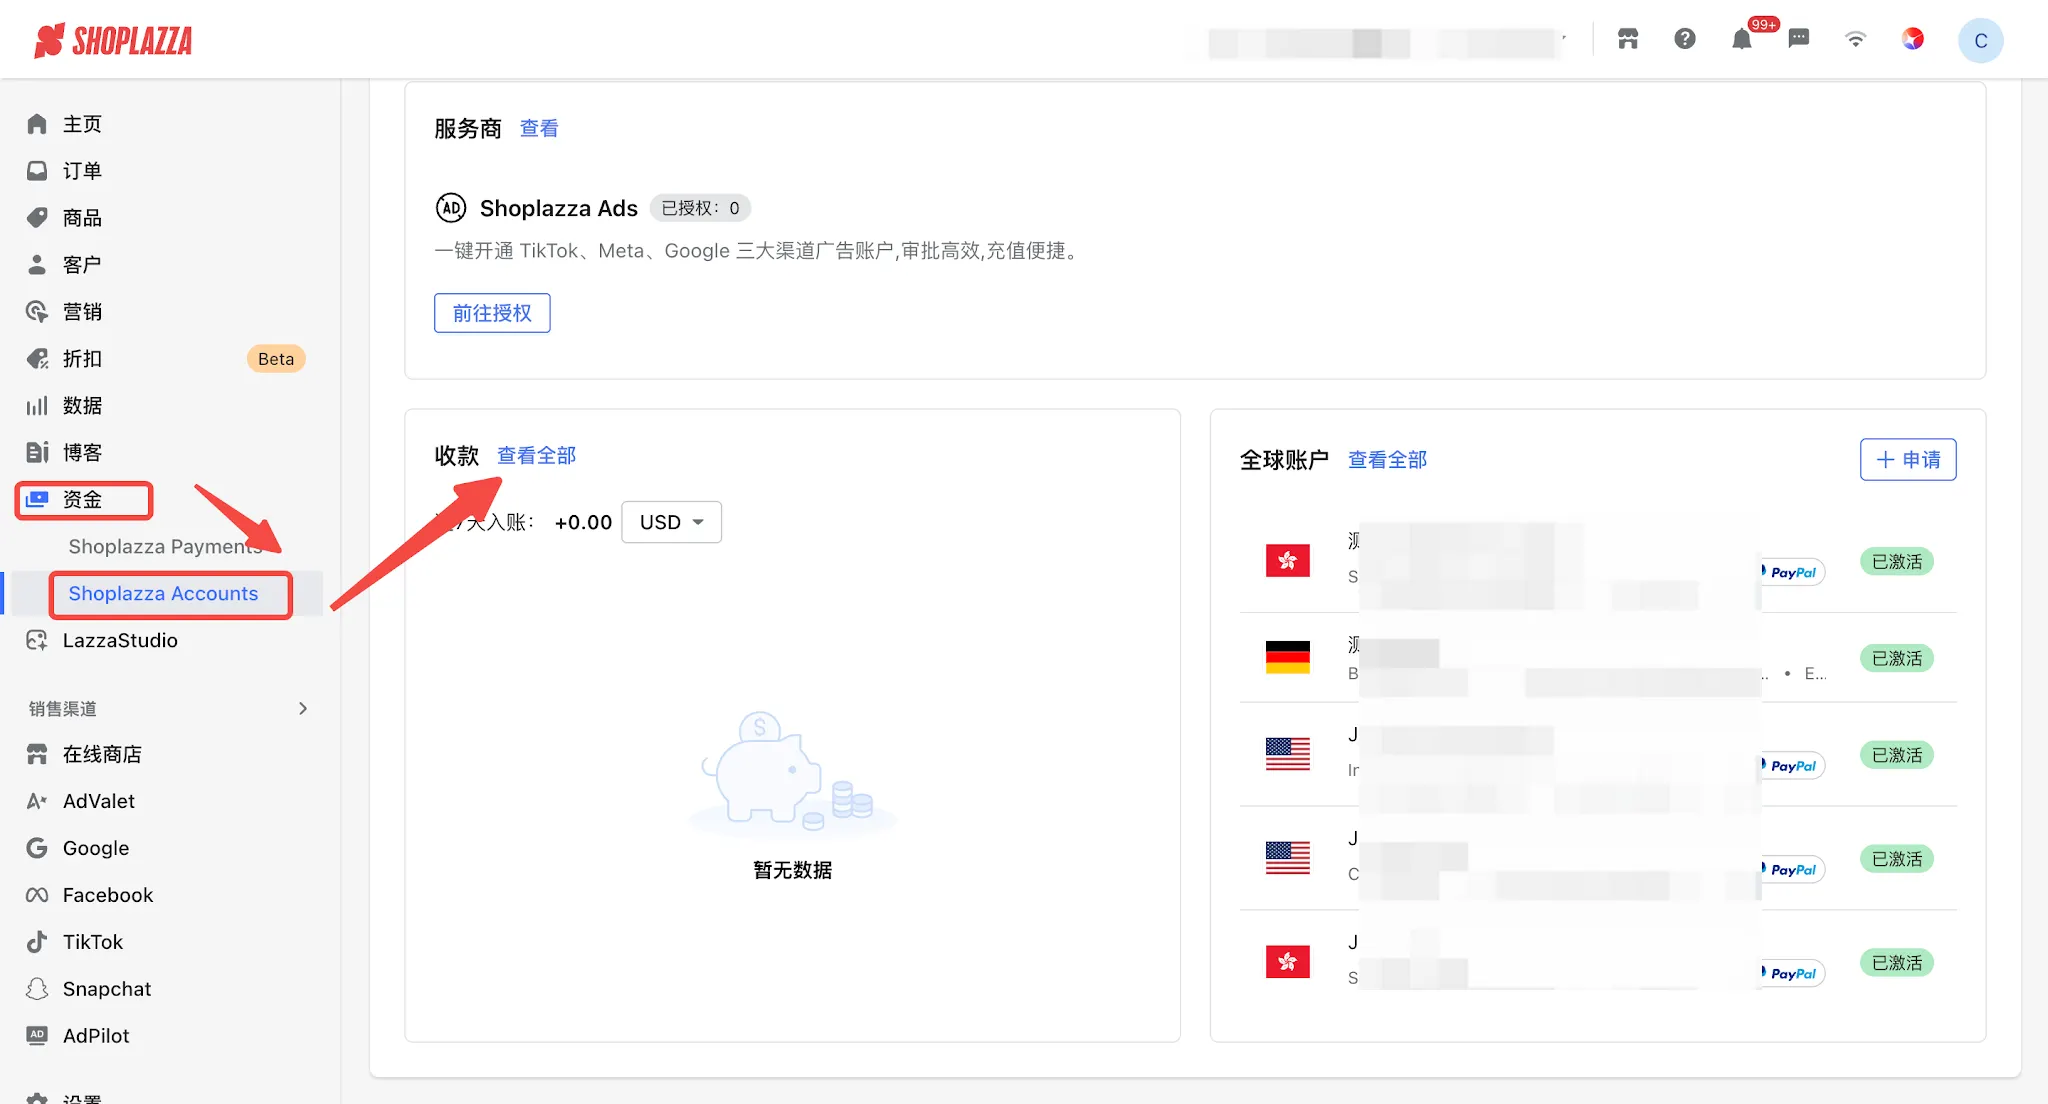Click the TikTok icon

(37, 942)
